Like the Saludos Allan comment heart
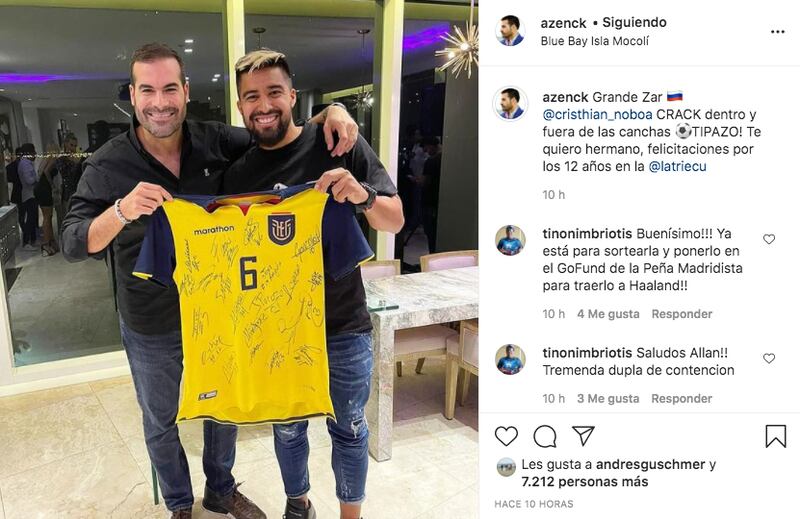 769,358
